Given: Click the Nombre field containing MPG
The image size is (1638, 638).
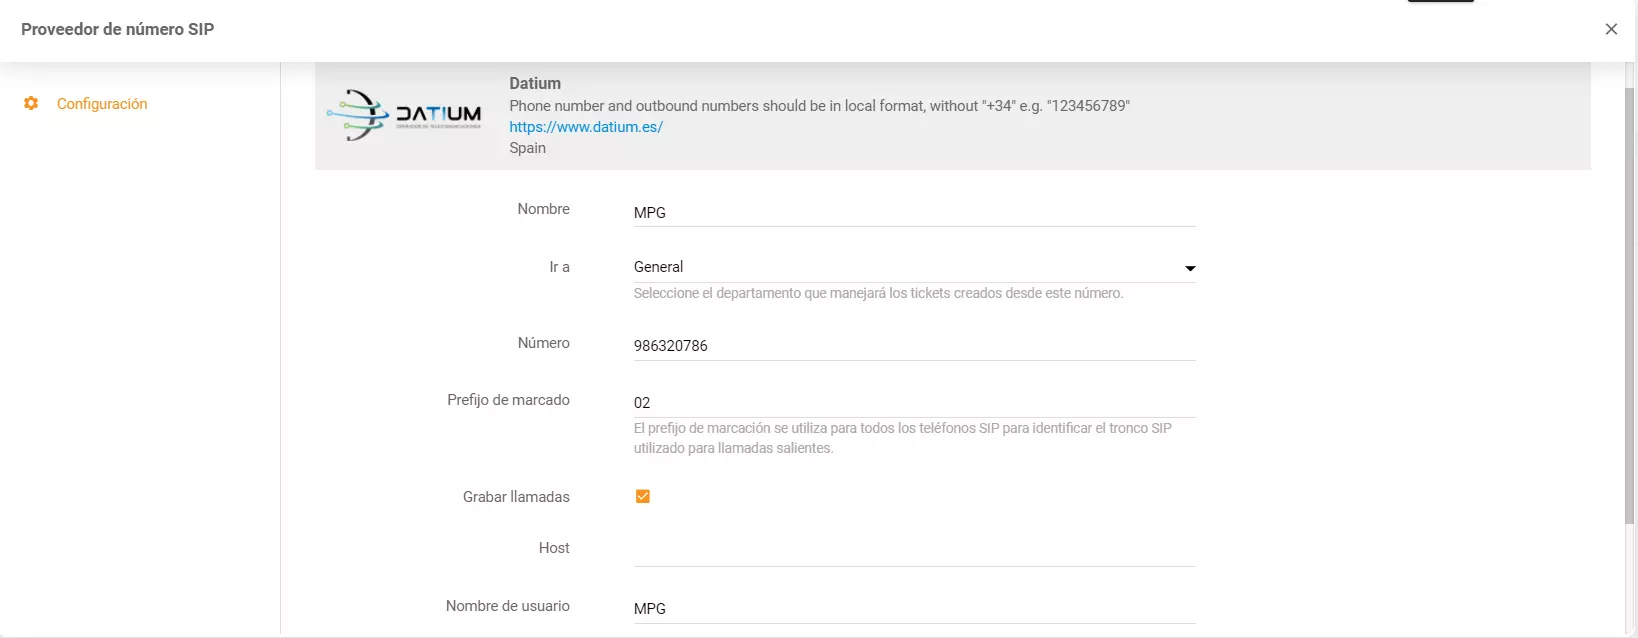Looking at the screenshot, I should (x=913, y=213).
